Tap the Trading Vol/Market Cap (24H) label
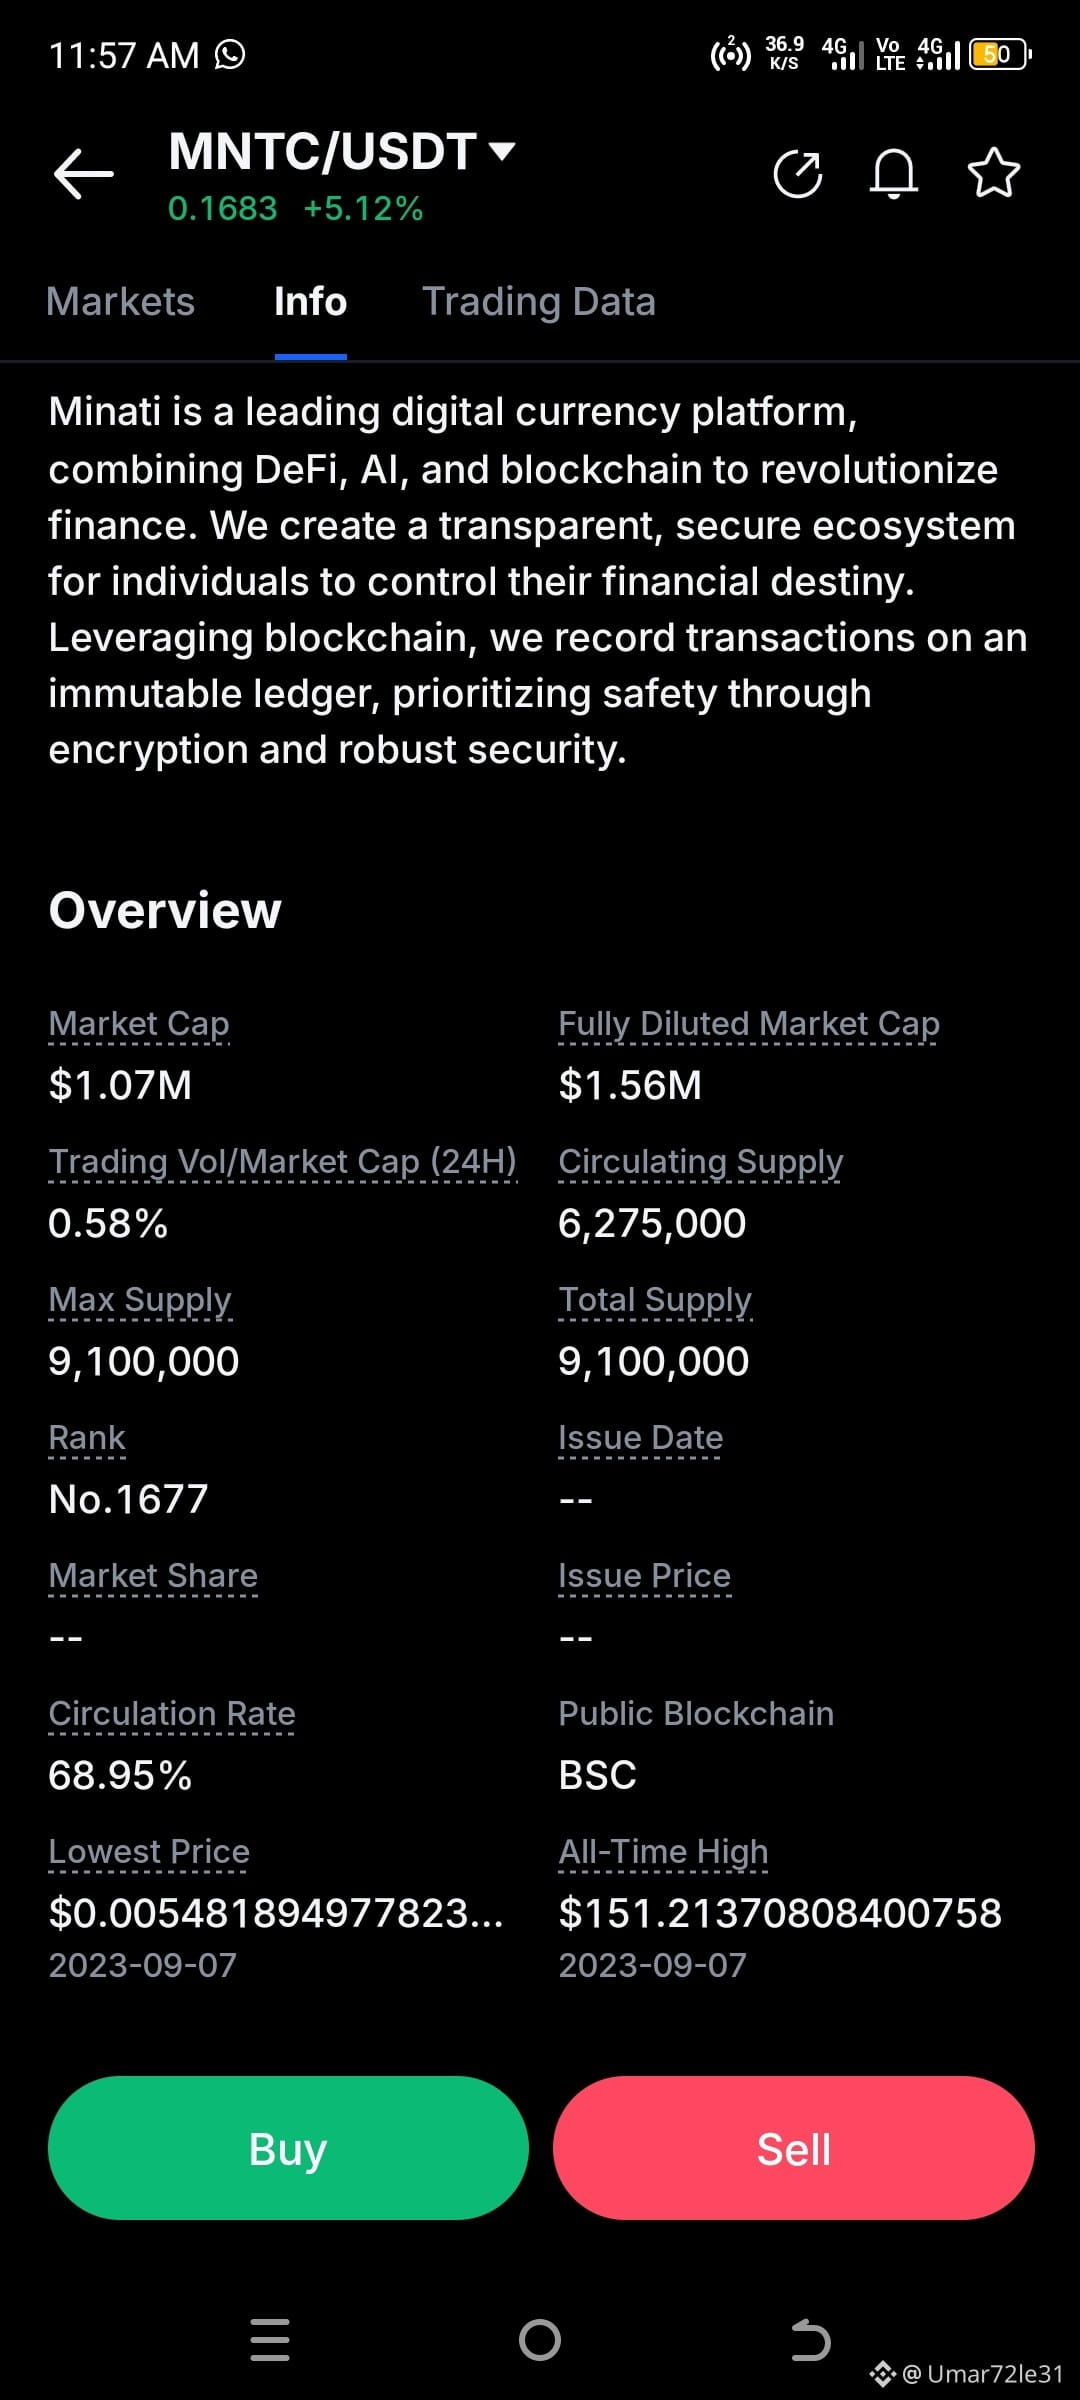The height and width of the screenshot is (2400, 1080). pyautogui.click(x=283, y=1162)
